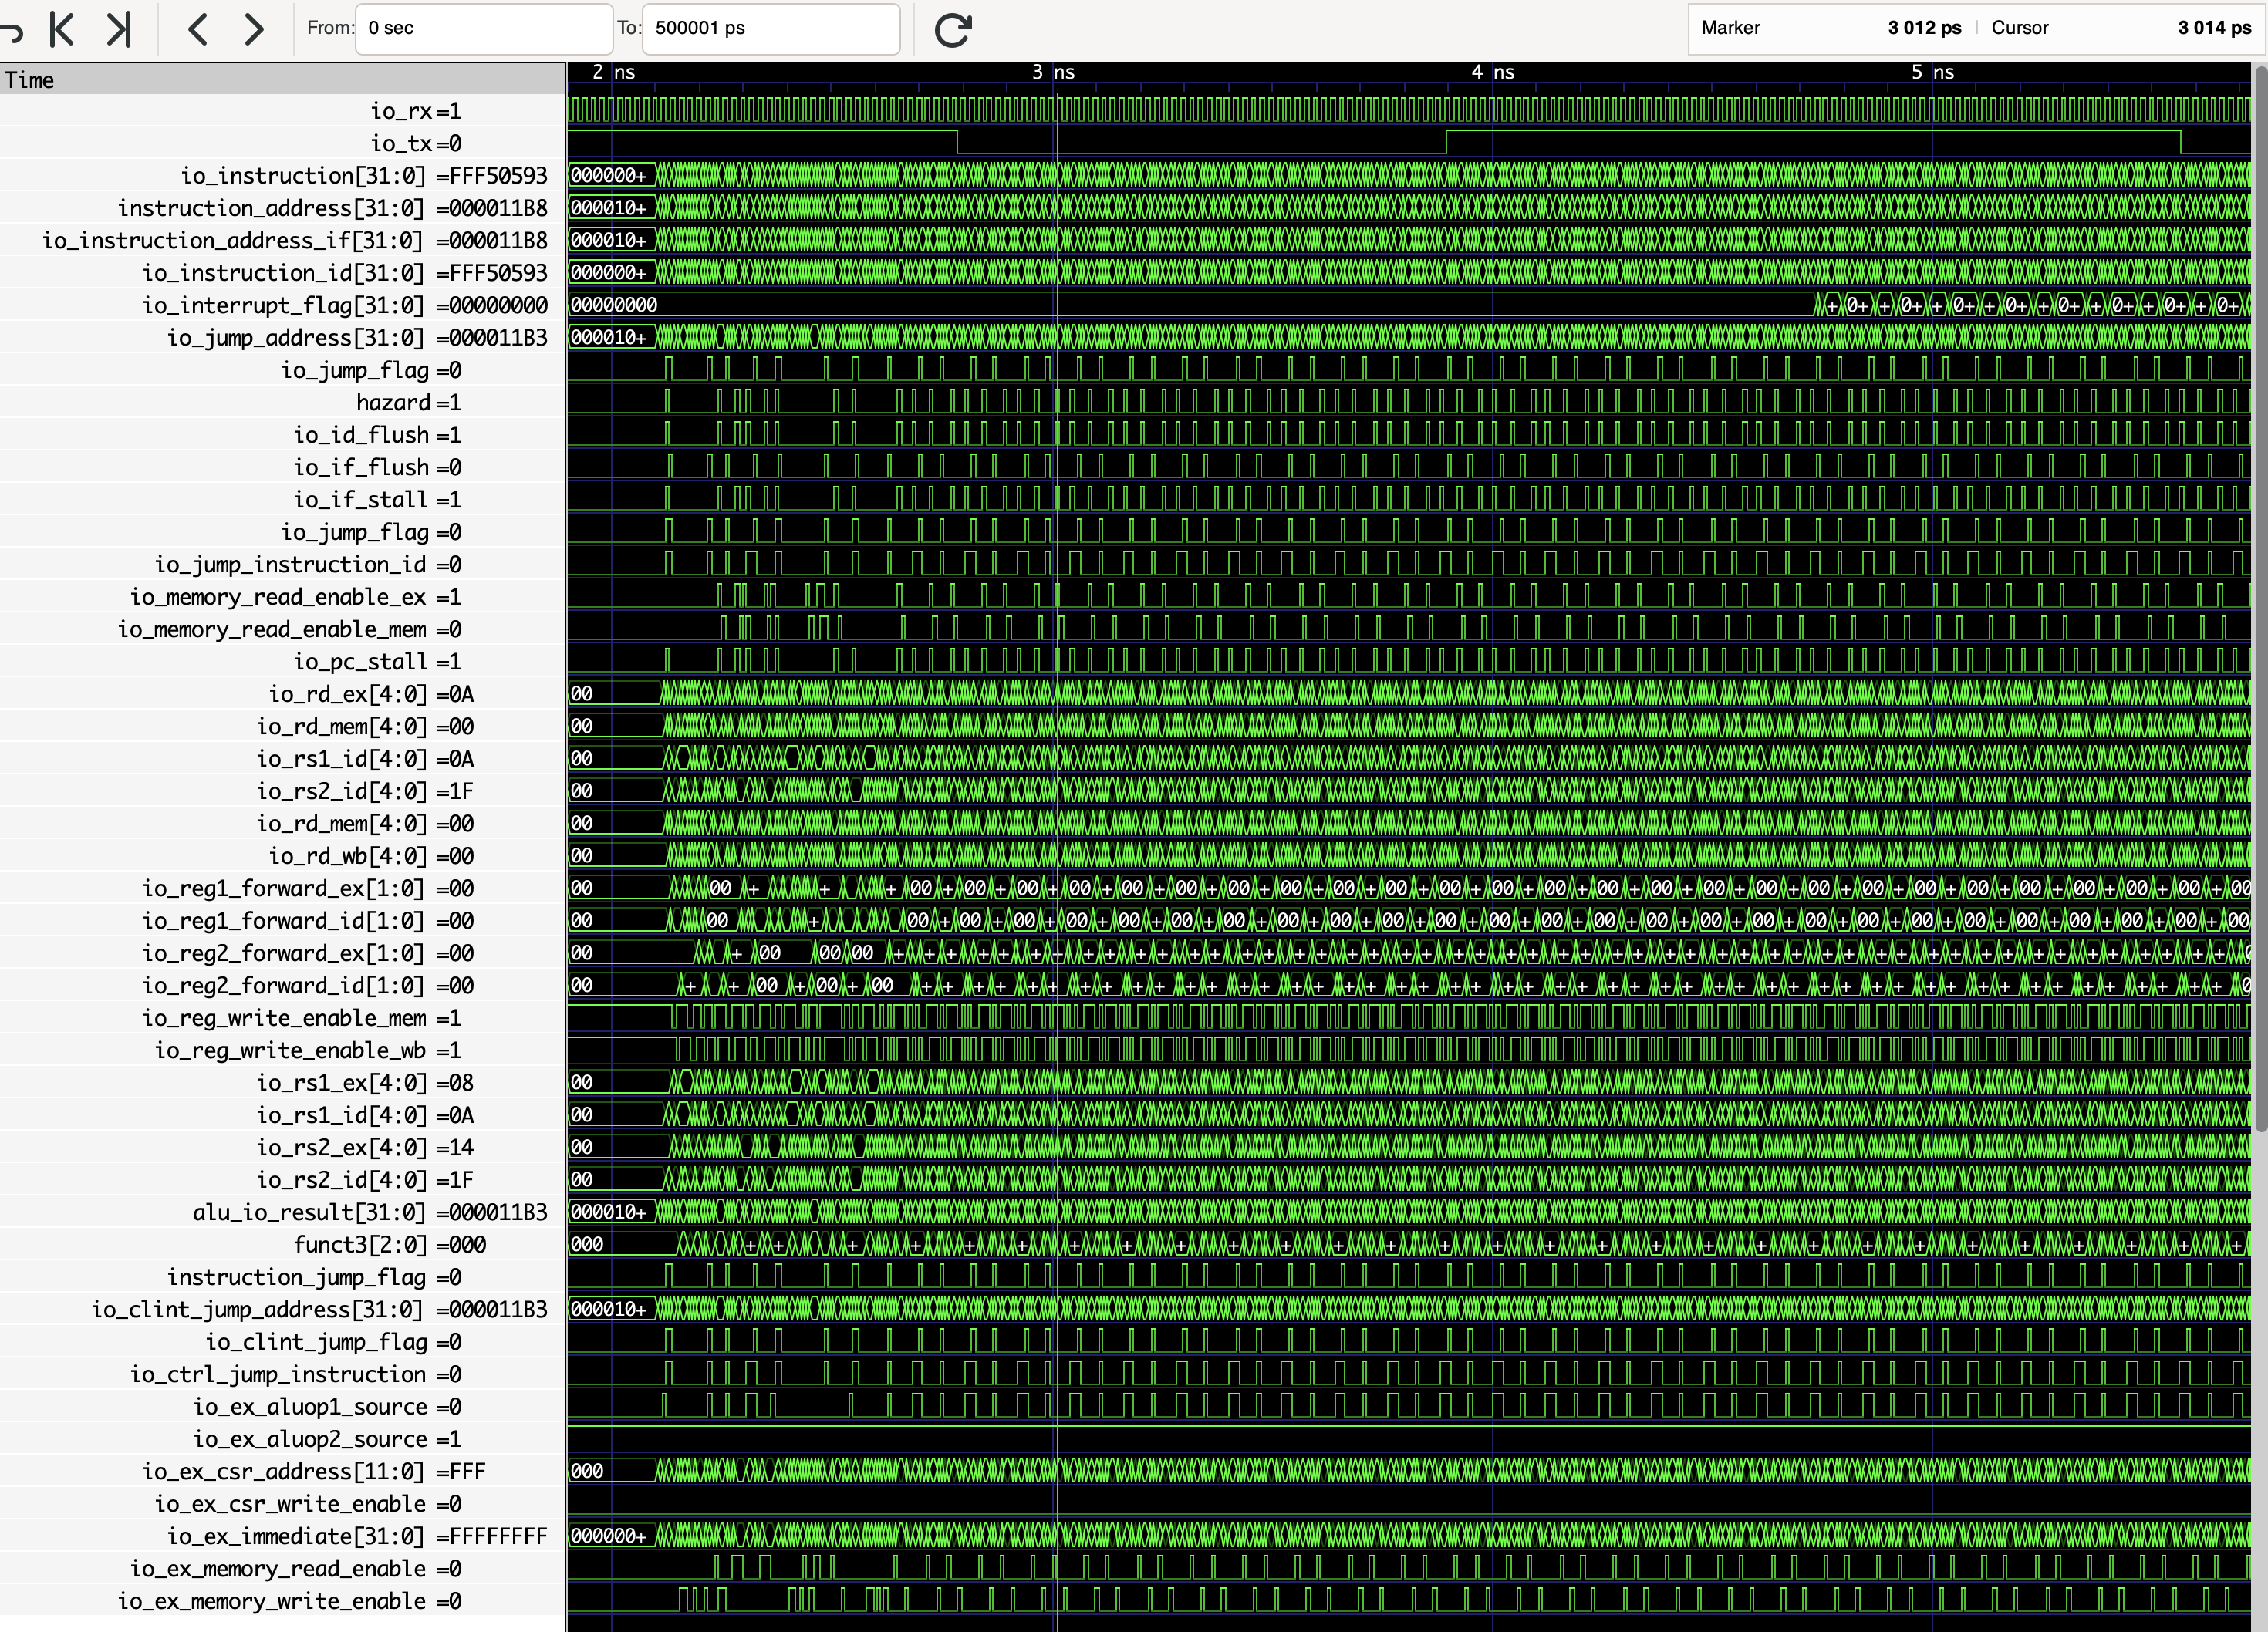Select the io_memory_read_enable_ex signal

(282, 597)
